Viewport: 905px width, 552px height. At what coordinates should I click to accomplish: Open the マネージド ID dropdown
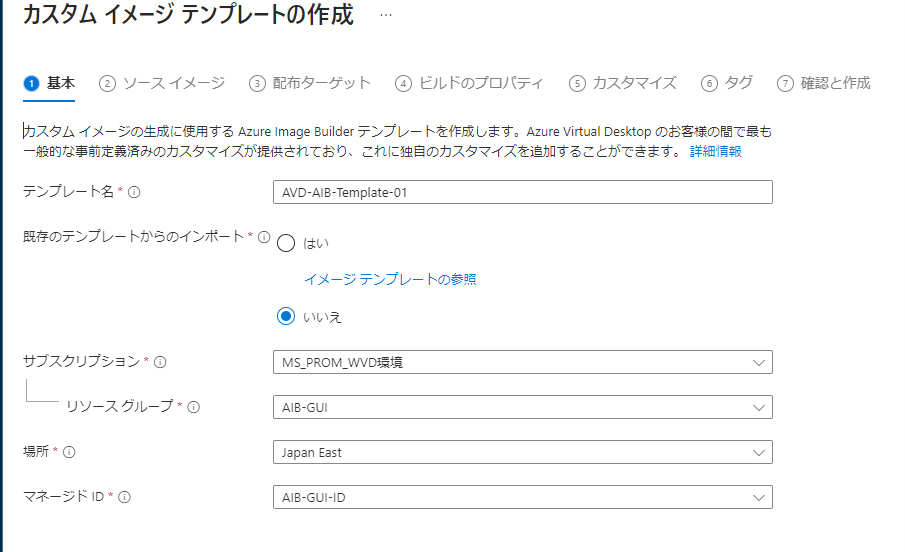[x=522, y=497]
